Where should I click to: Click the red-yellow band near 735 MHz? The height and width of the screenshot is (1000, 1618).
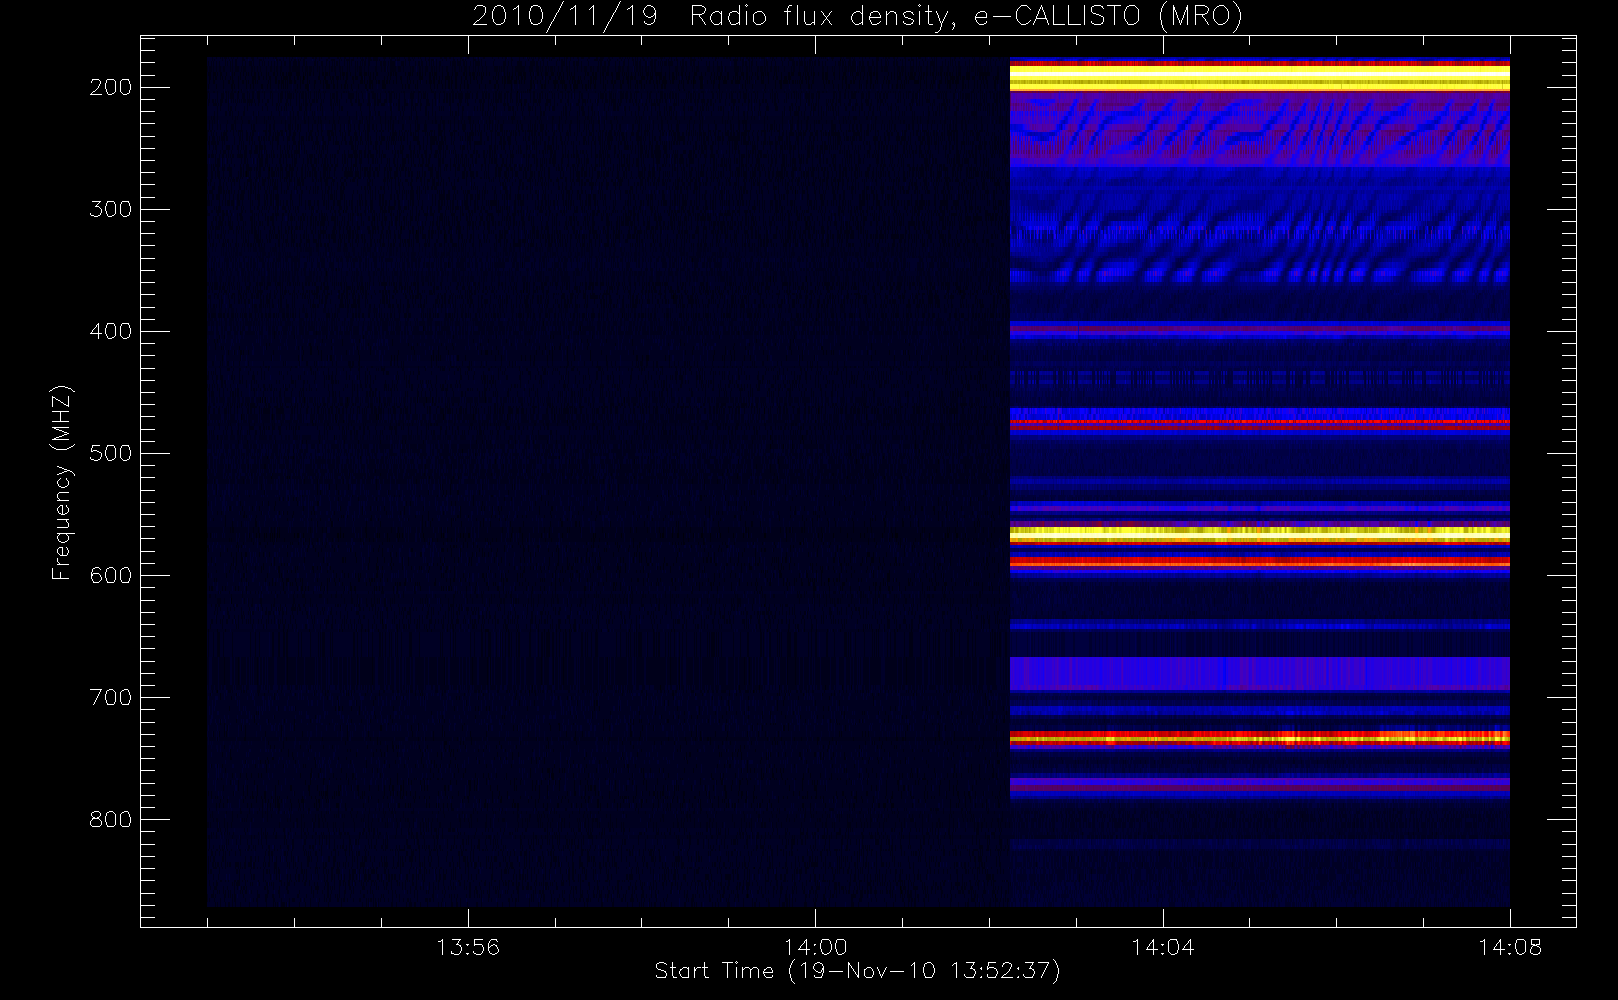(x=1259, y=739)
